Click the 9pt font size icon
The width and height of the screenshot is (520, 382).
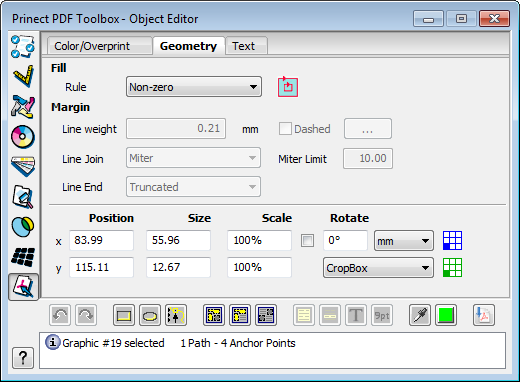coord(382,315)
